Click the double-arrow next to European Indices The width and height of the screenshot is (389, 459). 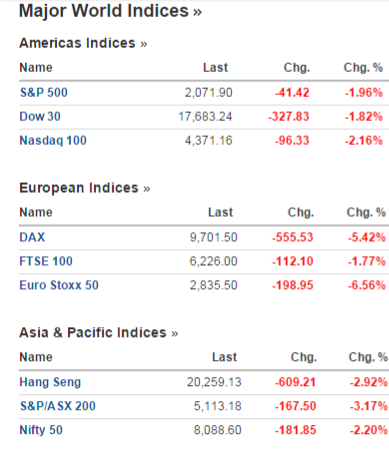[x=147, y=189]
